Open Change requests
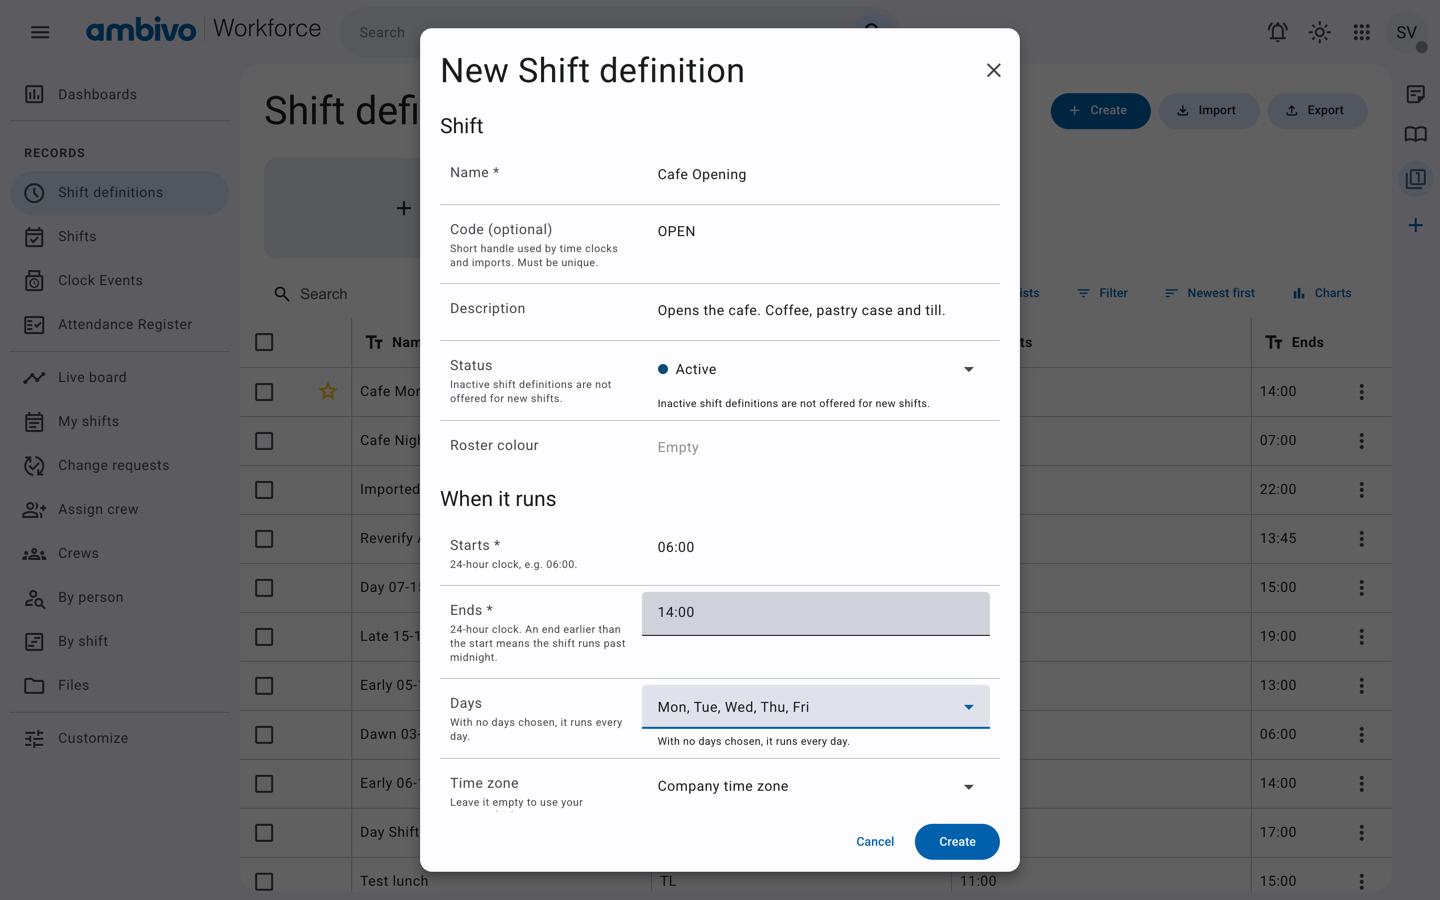This screenshot has width=1440, height=900. (120, 465)
